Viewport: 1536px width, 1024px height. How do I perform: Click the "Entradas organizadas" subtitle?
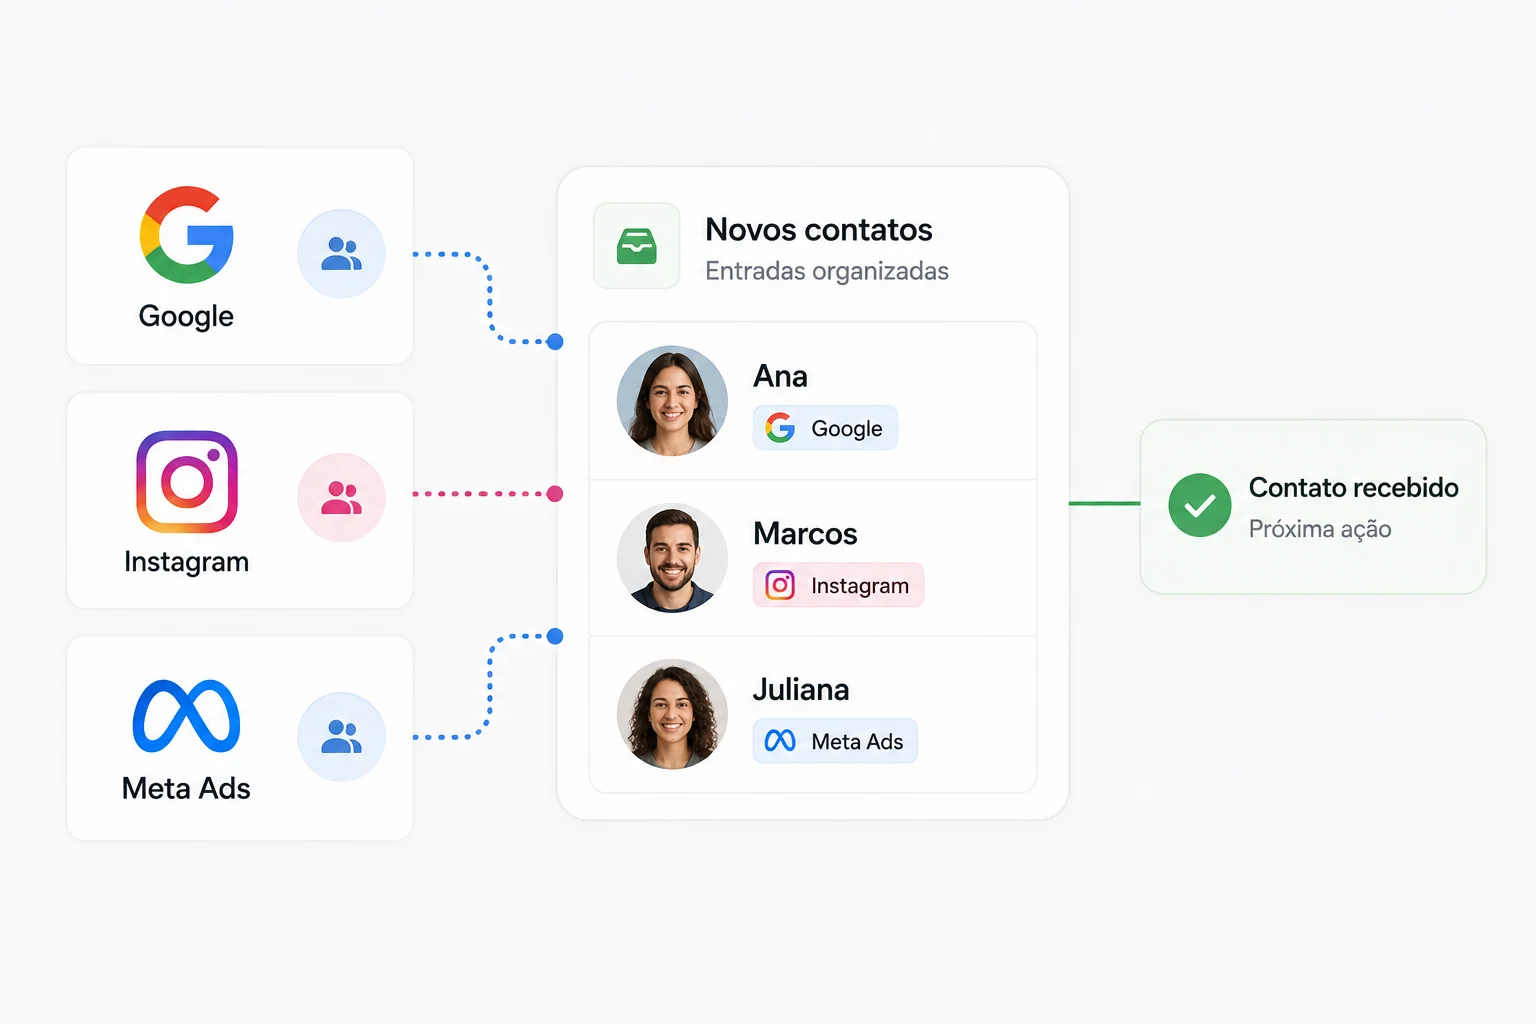[x=827, y=271]
